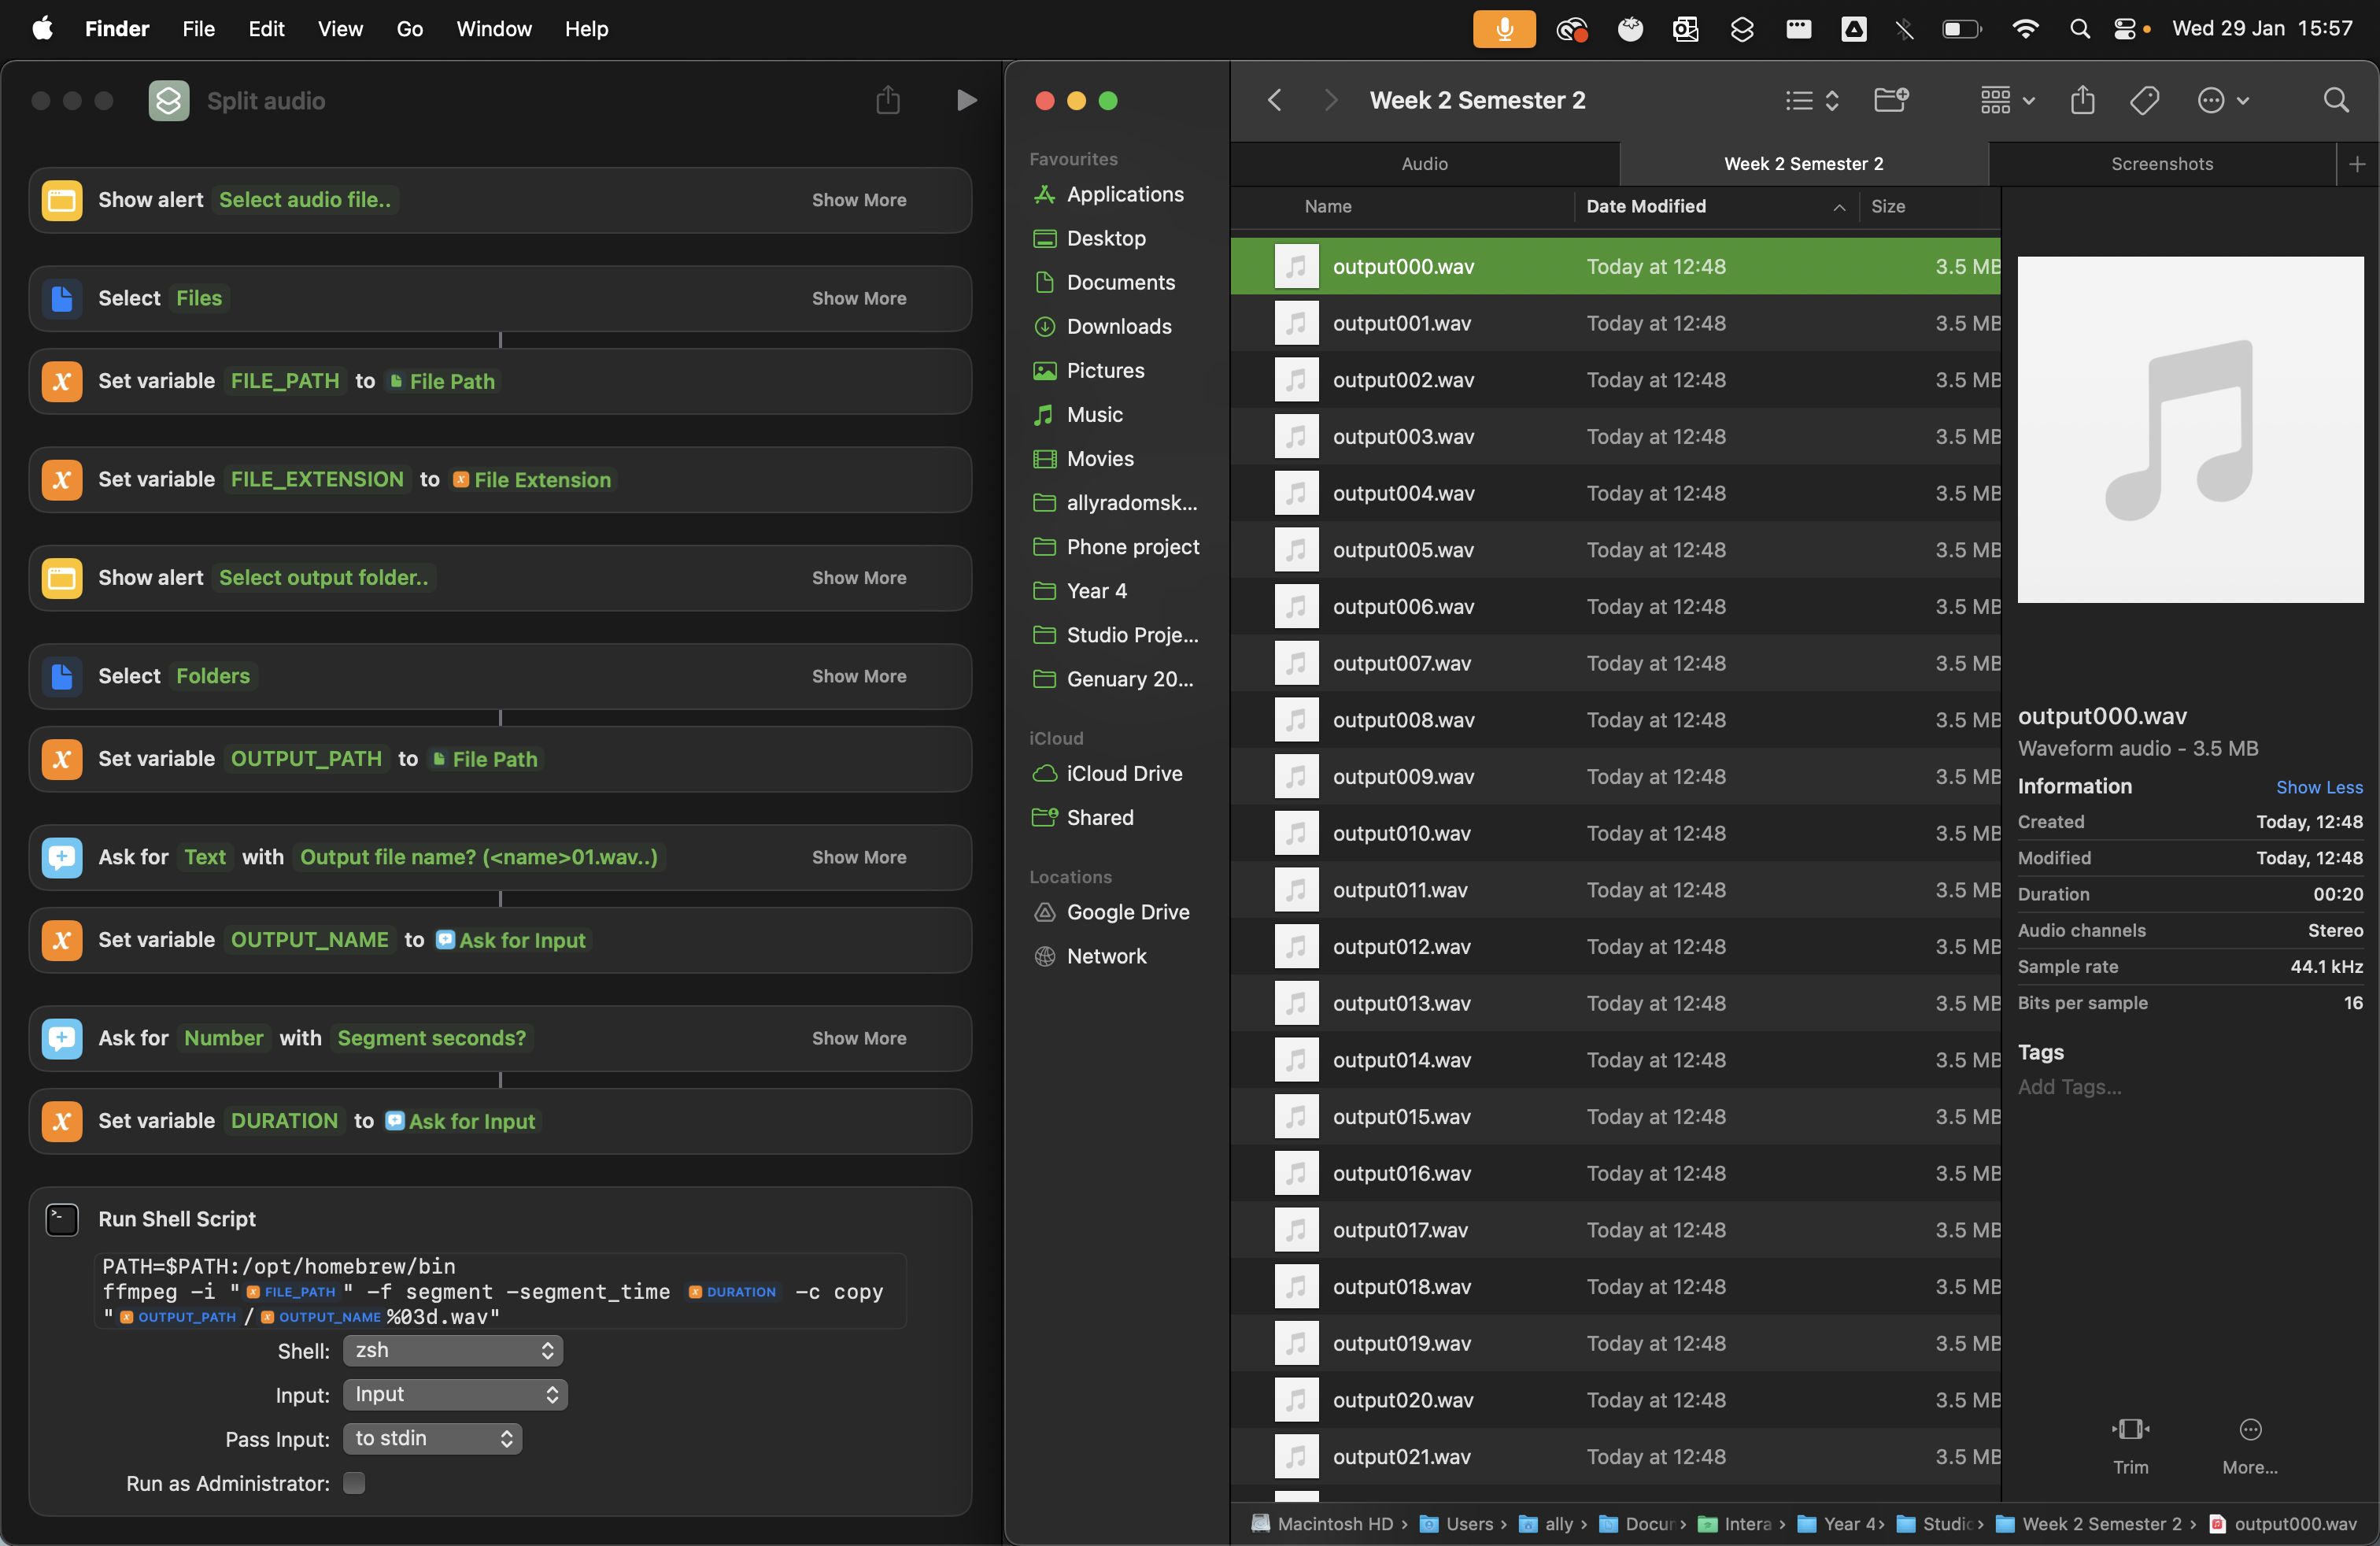Open Network in the sidebar
The width and height of the screenshot is (2380, 1546).
click(x=1106, y=956)
